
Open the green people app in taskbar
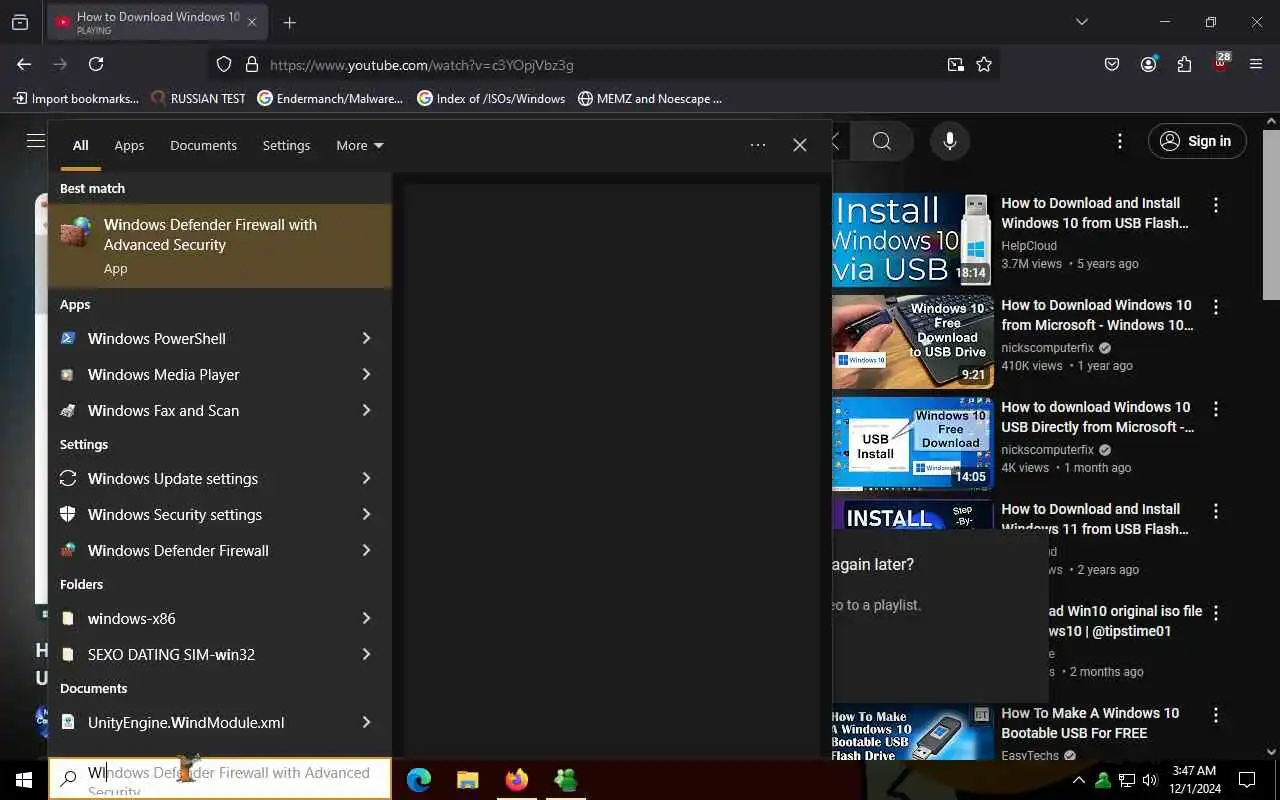point(565,780)
